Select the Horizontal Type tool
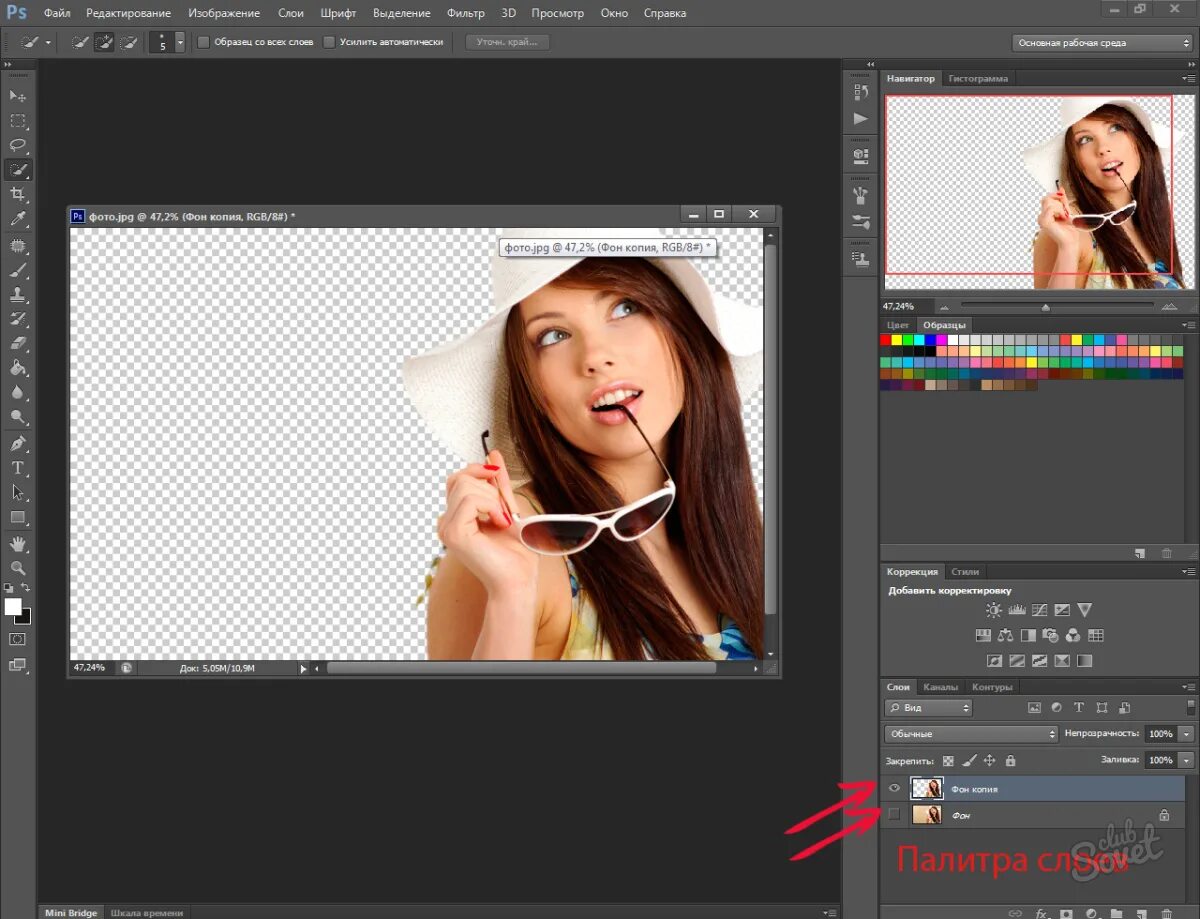Image resolution: width=1200 pixels, height=919 pixels. 18,468
